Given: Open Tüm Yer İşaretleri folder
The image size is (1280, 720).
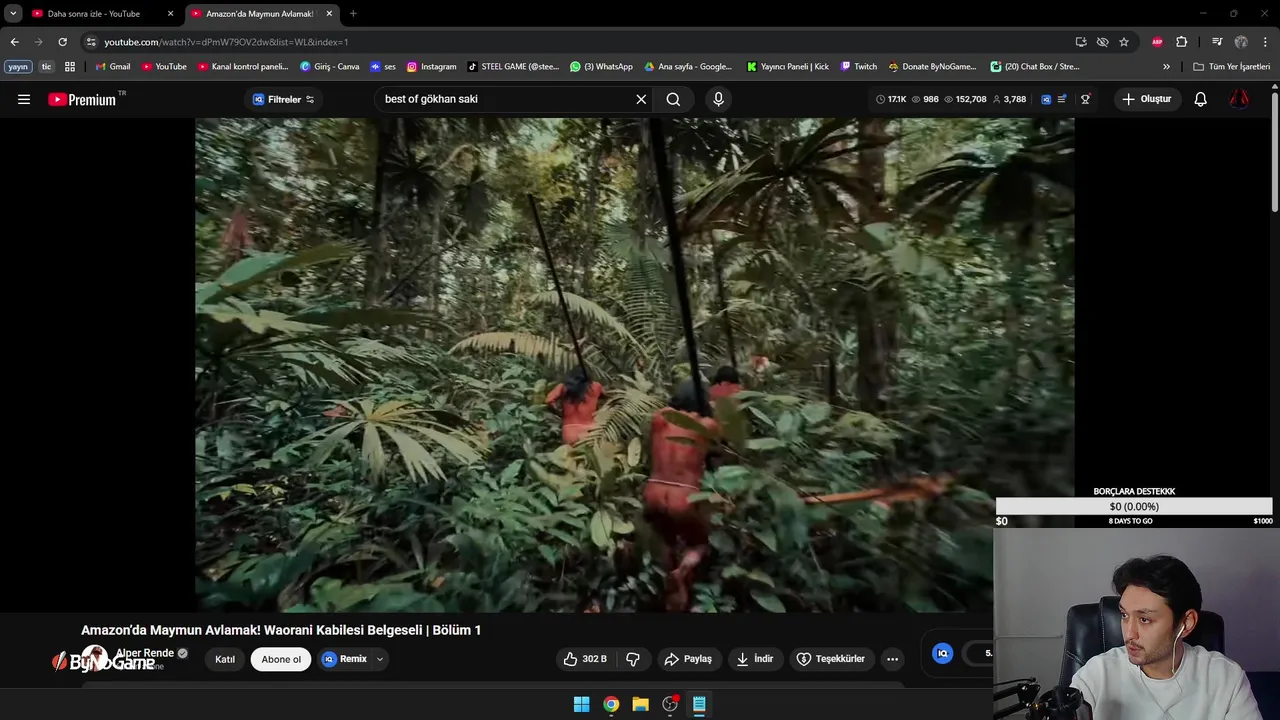Looking at the screenshot, I should point(1231,67).
